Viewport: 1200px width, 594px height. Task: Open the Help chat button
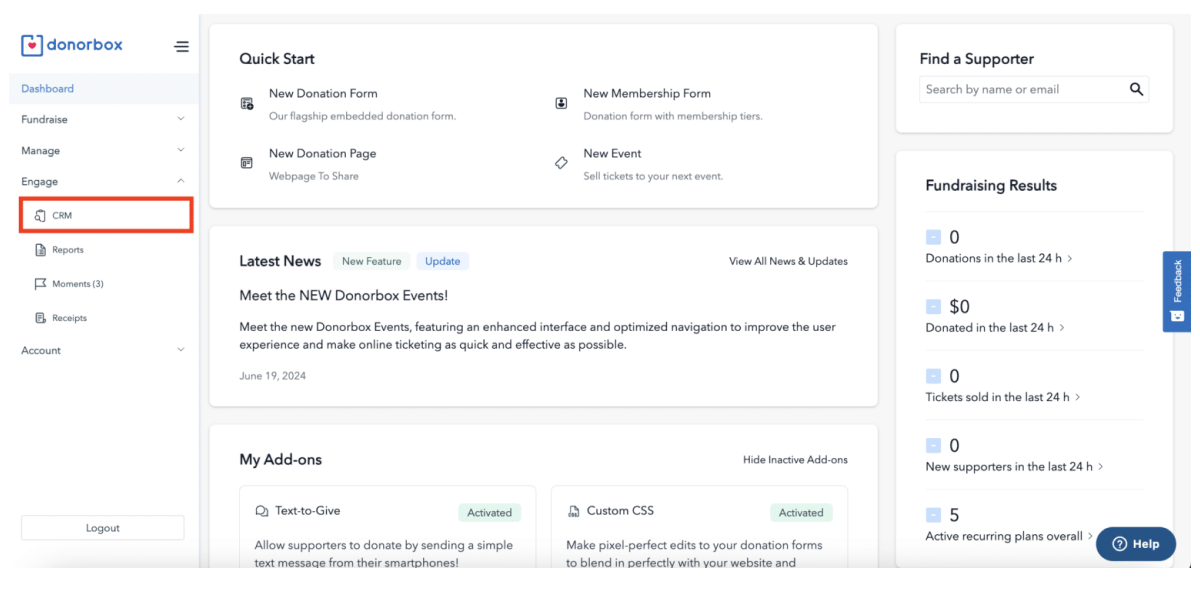pyautogui.click(x=1136, y=544)
